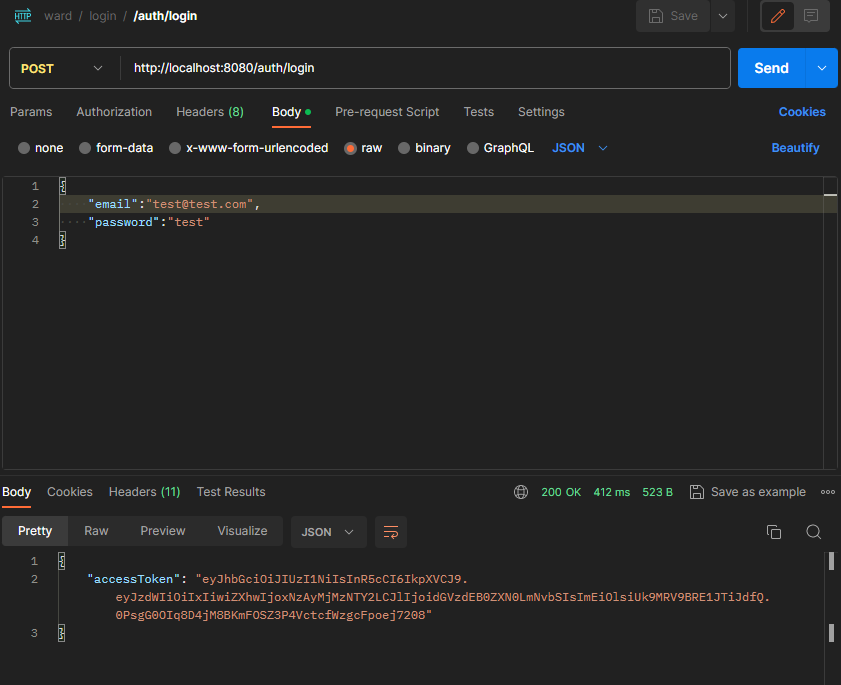This screenshot has width=841, height=685.
Task: Open the request Headers (8) tab
Action: pyautogui.click(x=210, y=112)
